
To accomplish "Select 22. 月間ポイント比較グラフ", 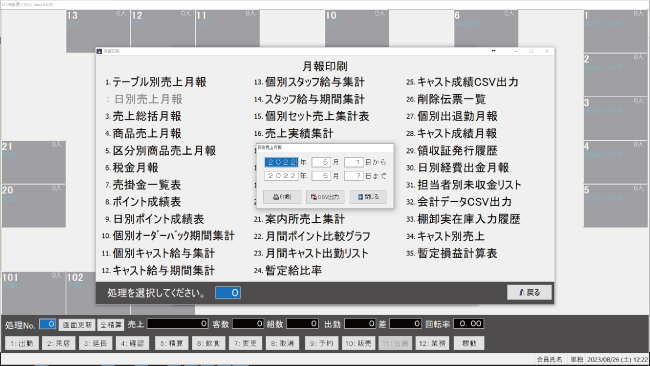I will 312,236.
